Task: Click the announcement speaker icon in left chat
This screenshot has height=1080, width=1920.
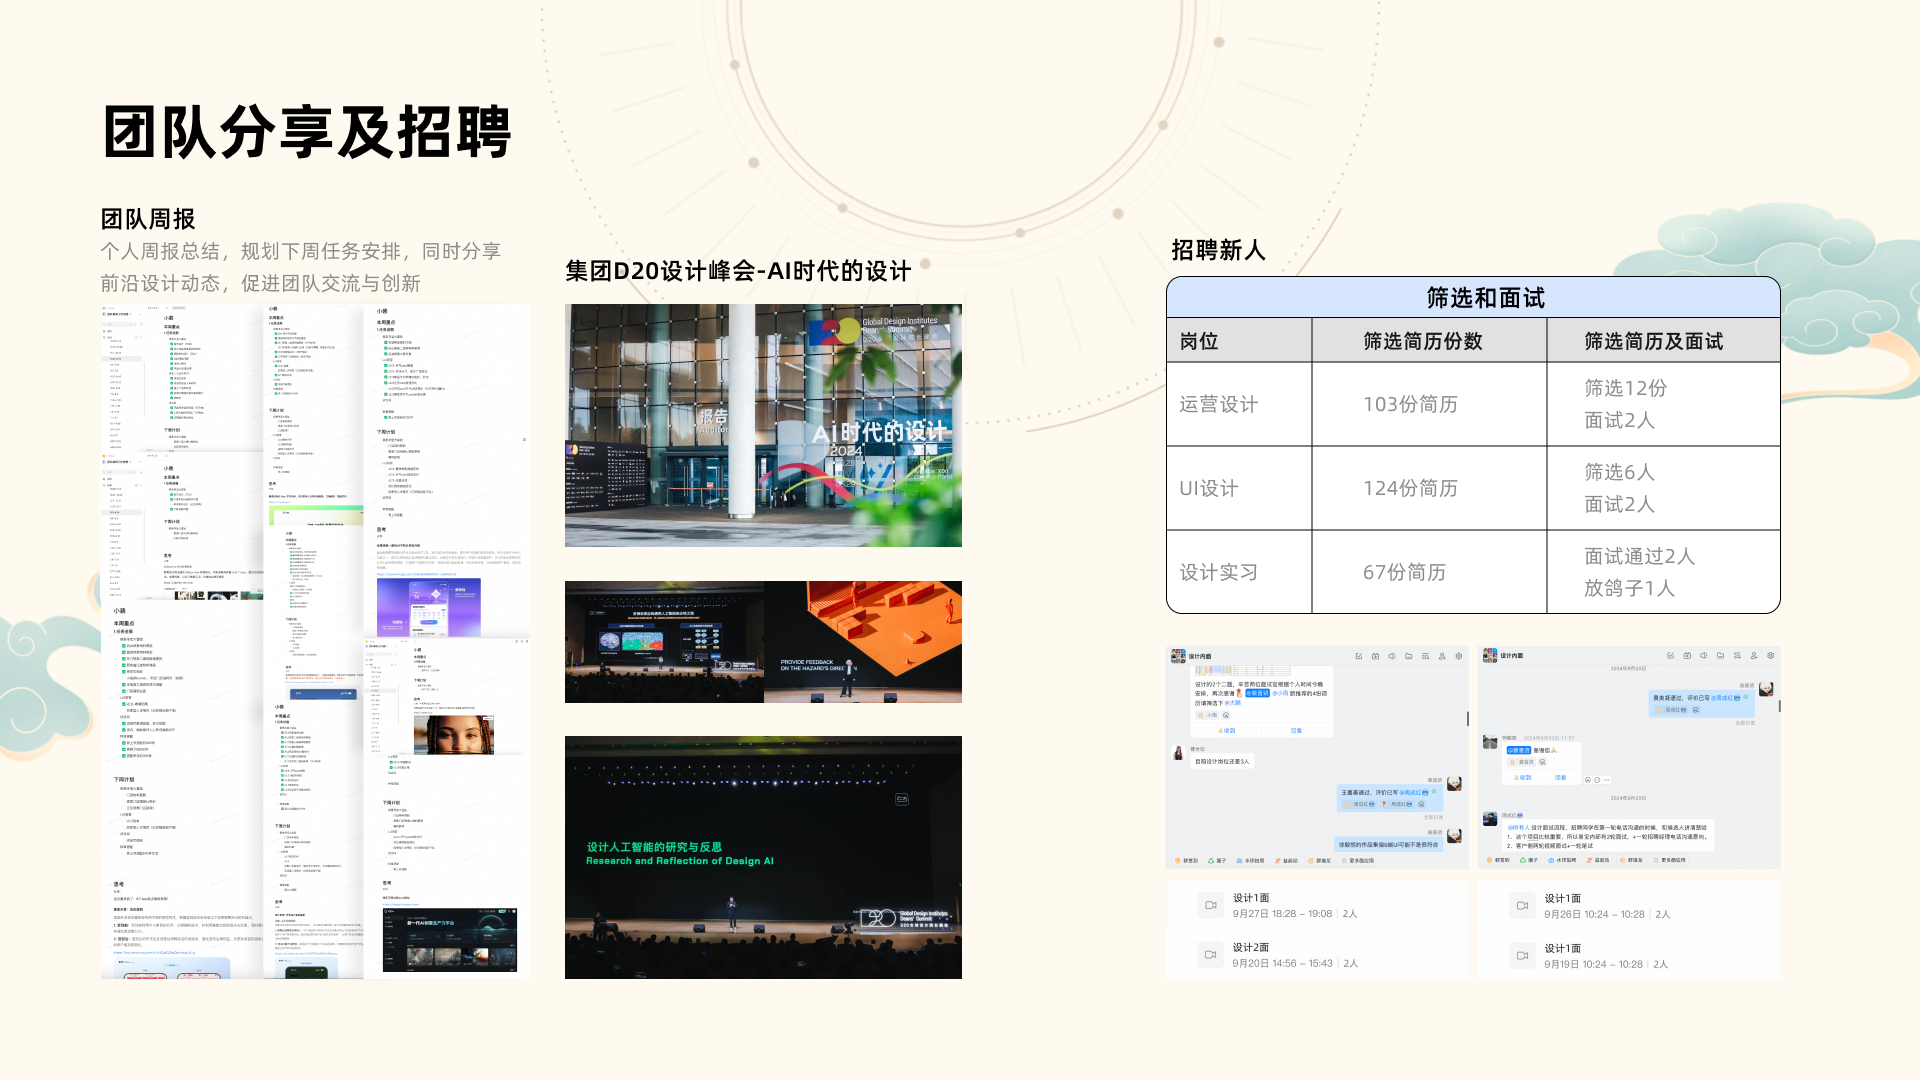Action: (x=1392, y=656)
